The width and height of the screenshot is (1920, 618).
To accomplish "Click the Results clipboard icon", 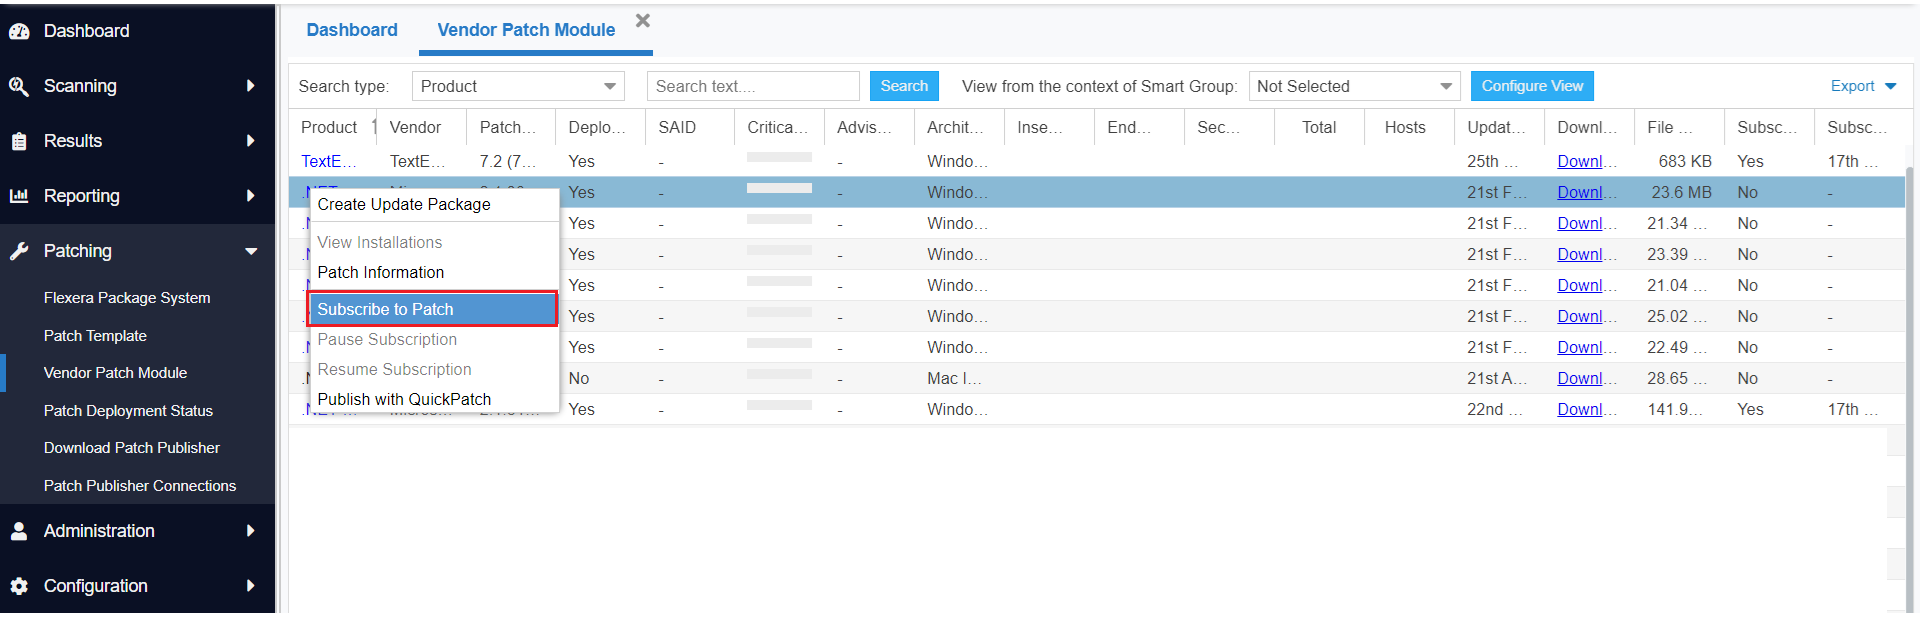I will click(x=19, y=141).
